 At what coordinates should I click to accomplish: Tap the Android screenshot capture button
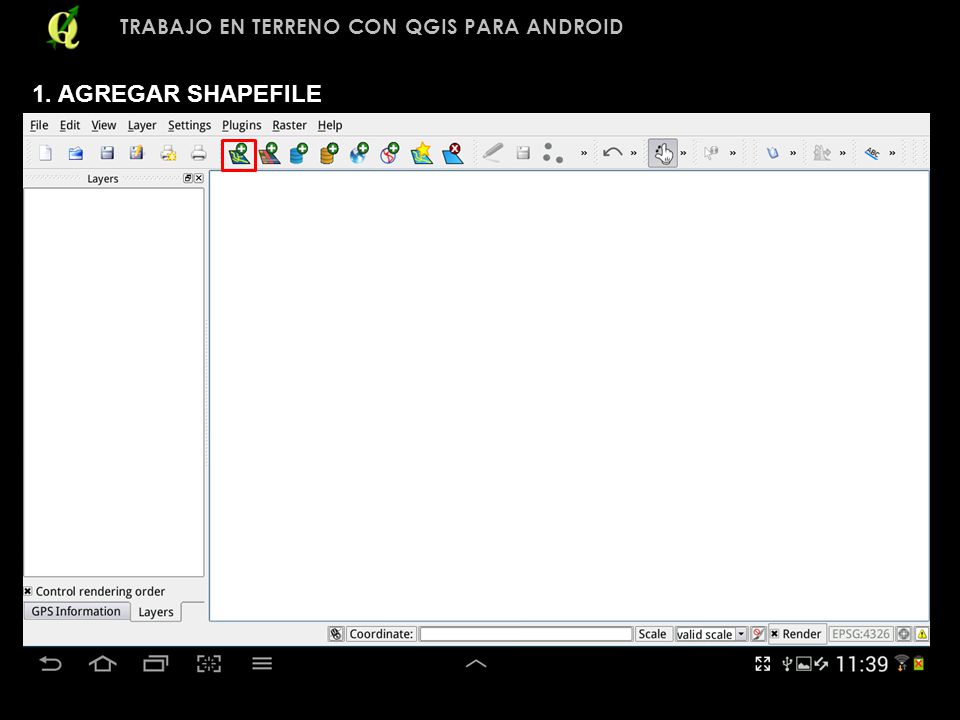pos(209,664)
